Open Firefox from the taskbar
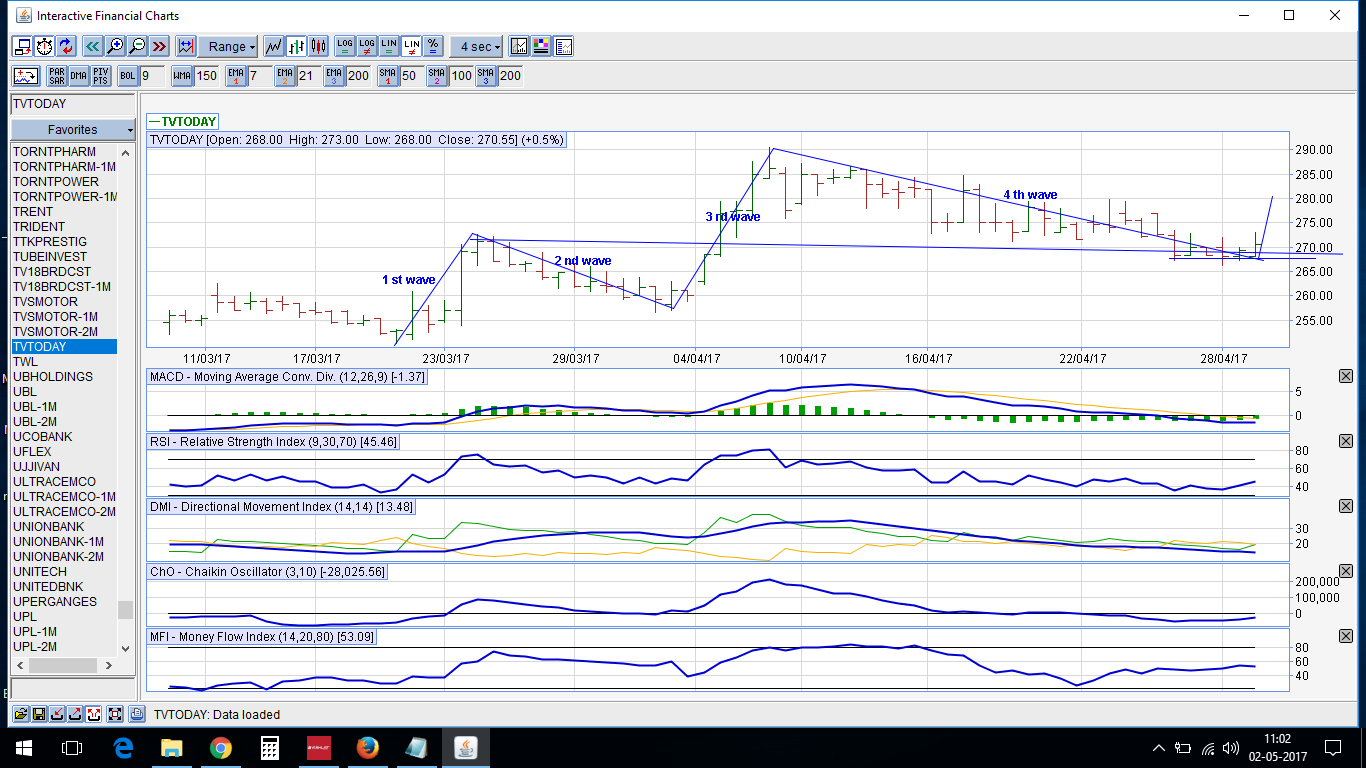The image size is (1366, 768). [367, 747]
